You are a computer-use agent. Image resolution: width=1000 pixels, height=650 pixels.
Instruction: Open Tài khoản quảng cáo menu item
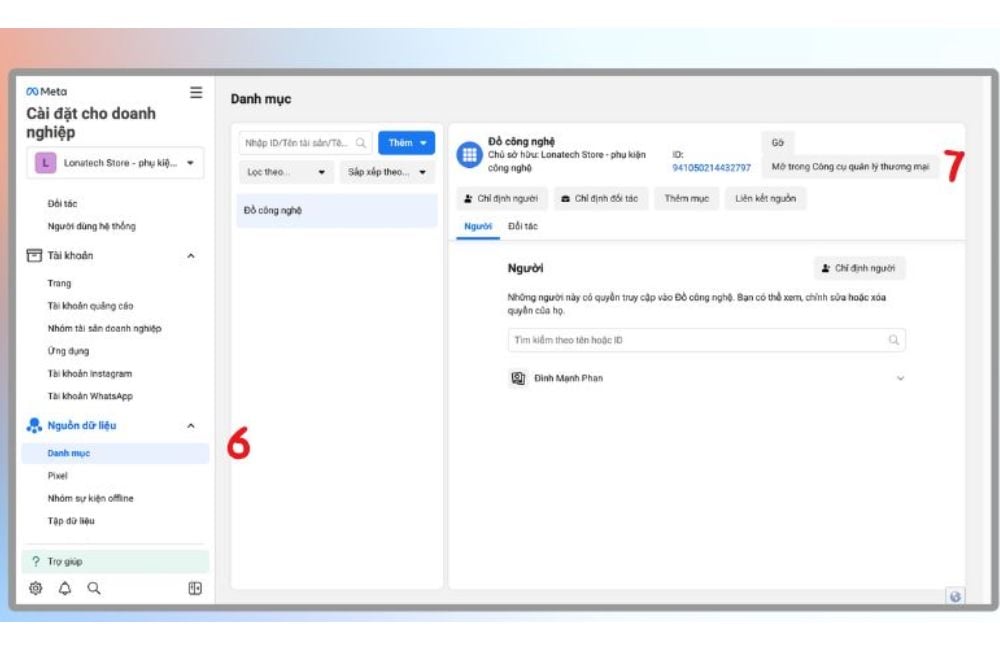(91, 306)
